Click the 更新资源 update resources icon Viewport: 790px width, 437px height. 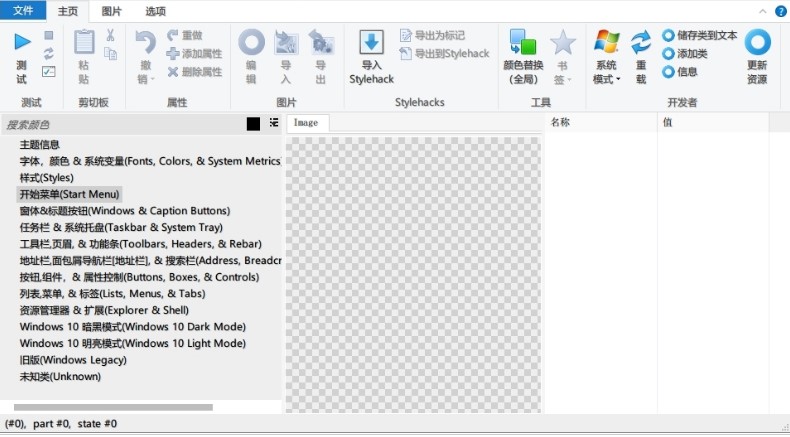[757, 42]
